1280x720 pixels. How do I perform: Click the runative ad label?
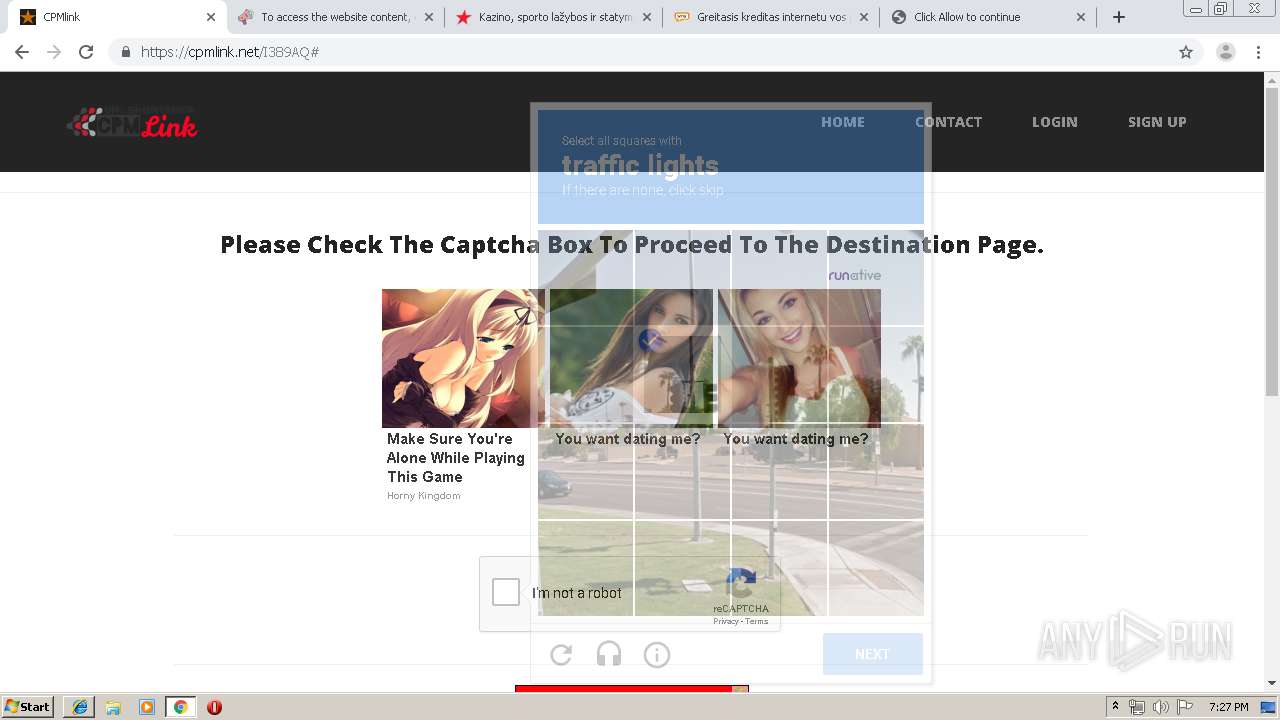tap(855, 275)
